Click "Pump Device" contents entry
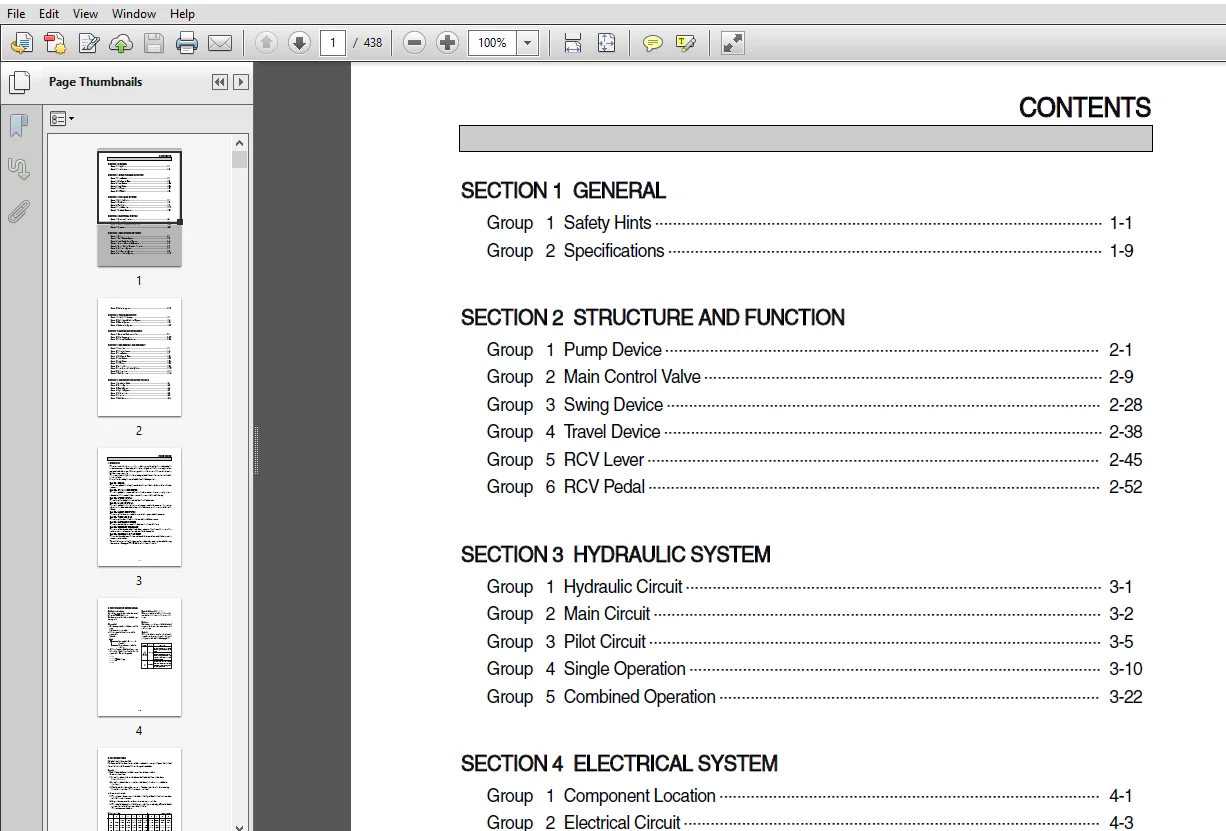The height and width of the screenshot is (831, 1226). pyautogui.click(x=613, y=350)
